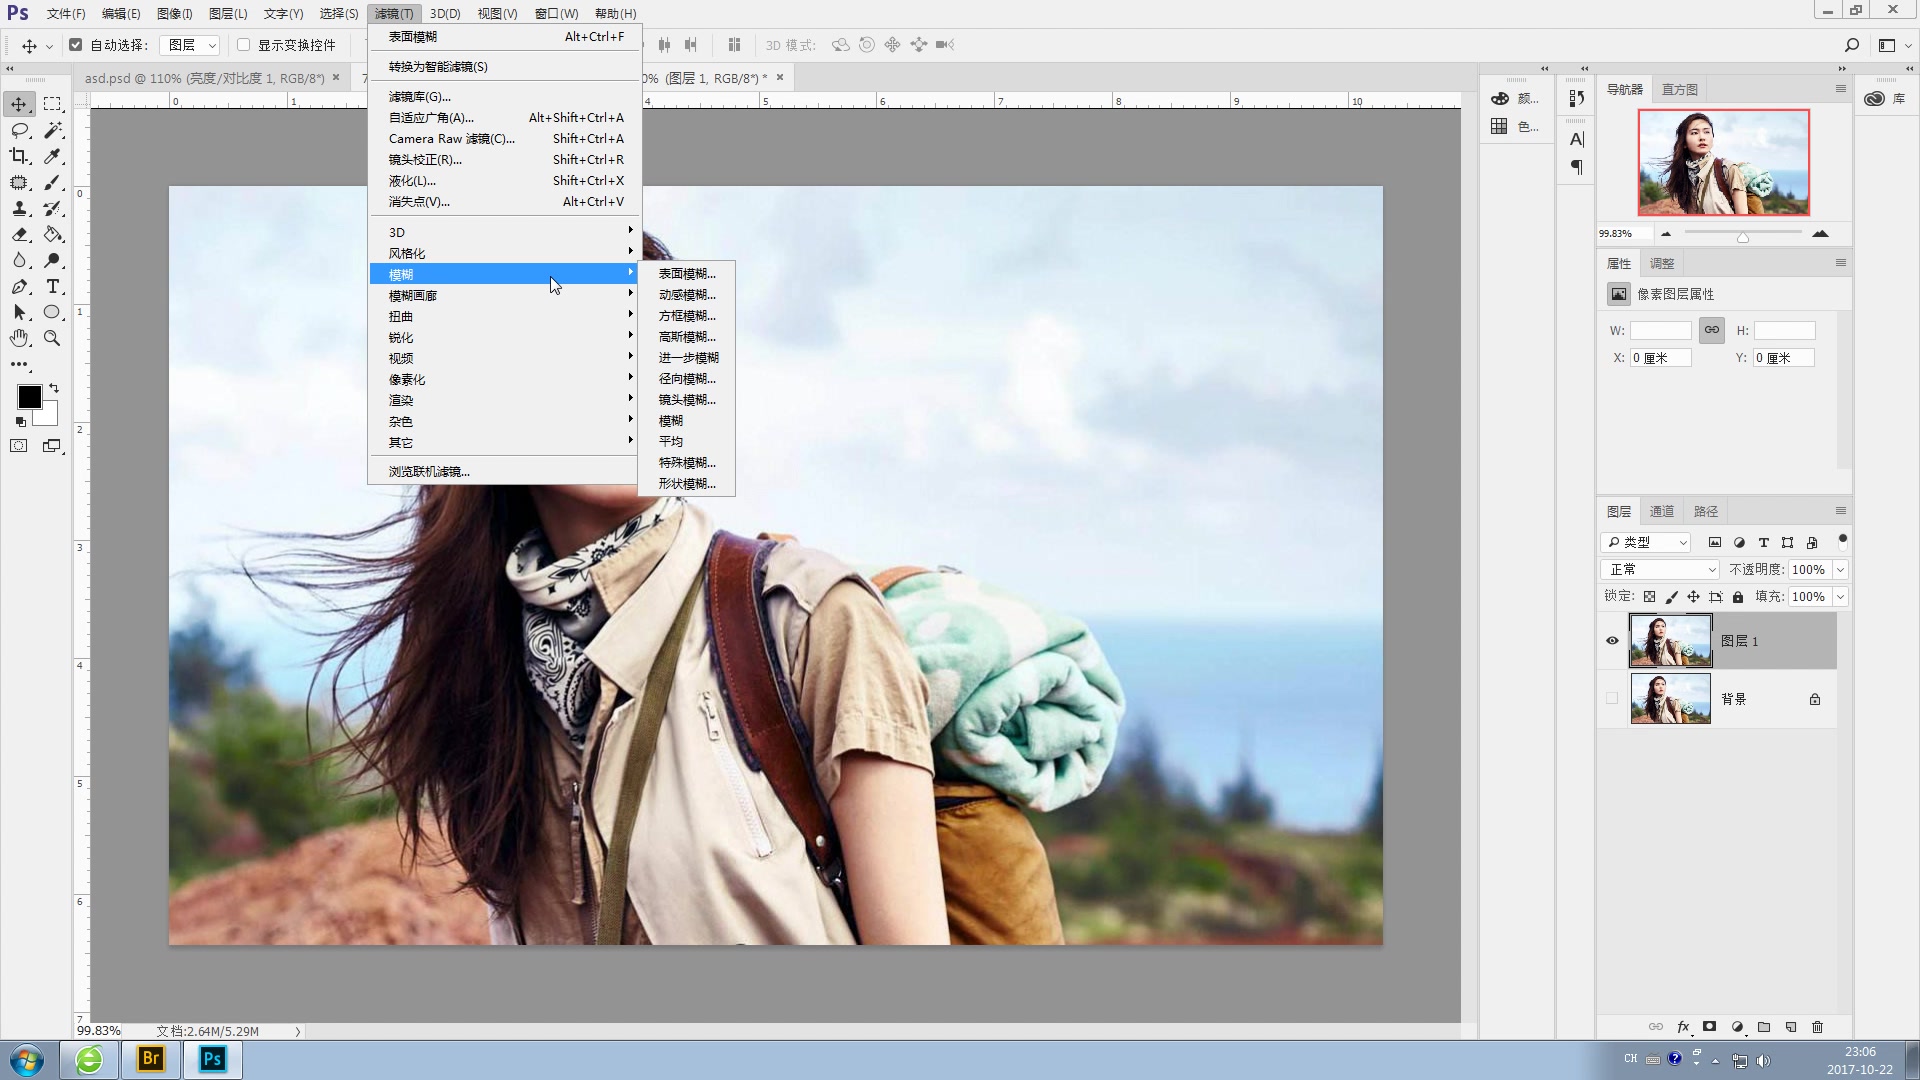Select the Horizontal Type tool
This screenshot has height=1080, width=1920.
click(x=53, y=287)
